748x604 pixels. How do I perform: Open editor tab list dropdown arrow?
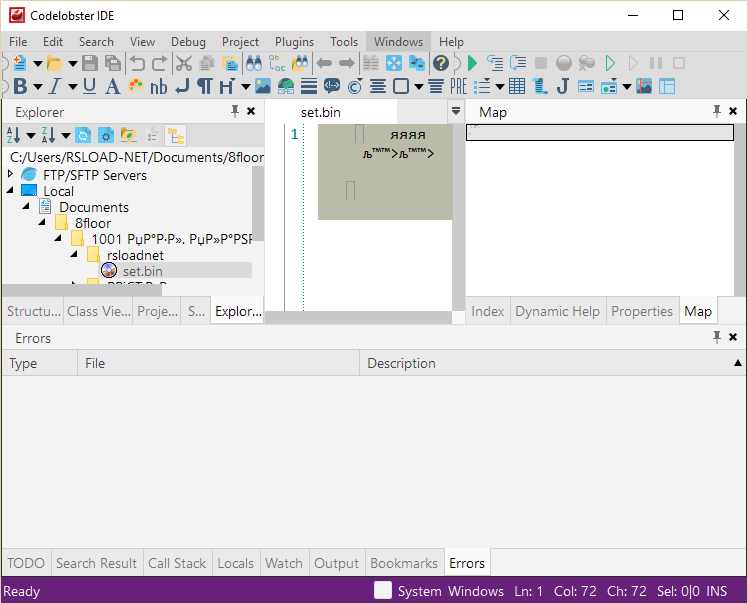click(456, 111)
